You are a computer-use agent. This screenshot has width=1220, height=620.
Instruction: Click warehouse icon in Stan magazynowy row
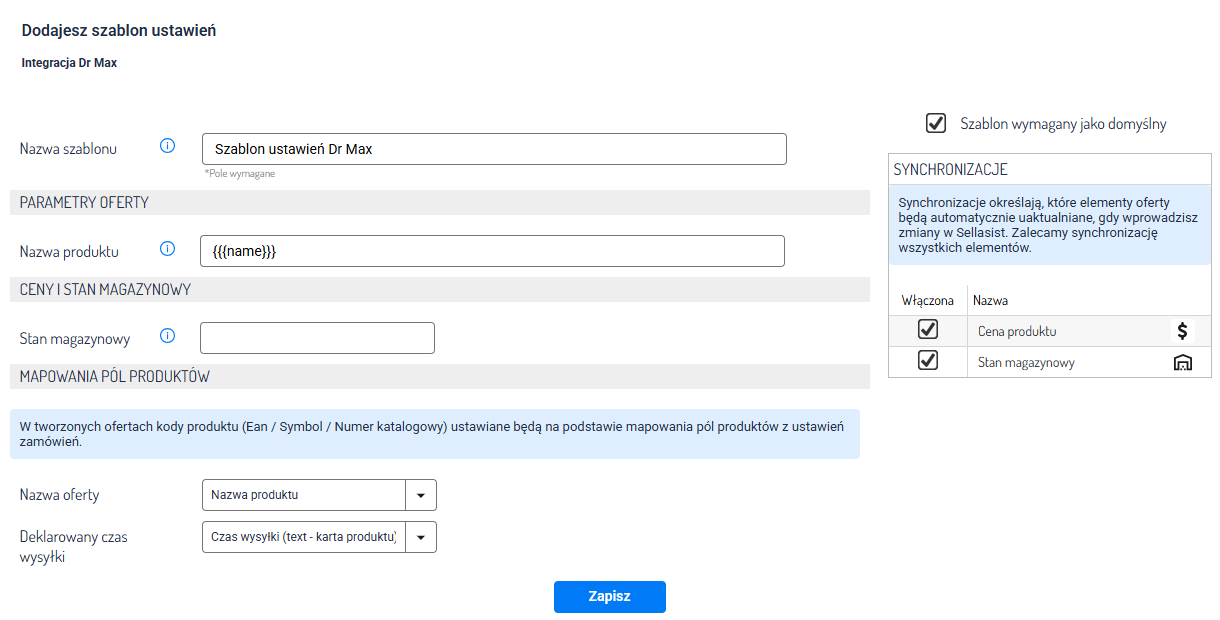pyautogui.click(x=1182, y=362)
